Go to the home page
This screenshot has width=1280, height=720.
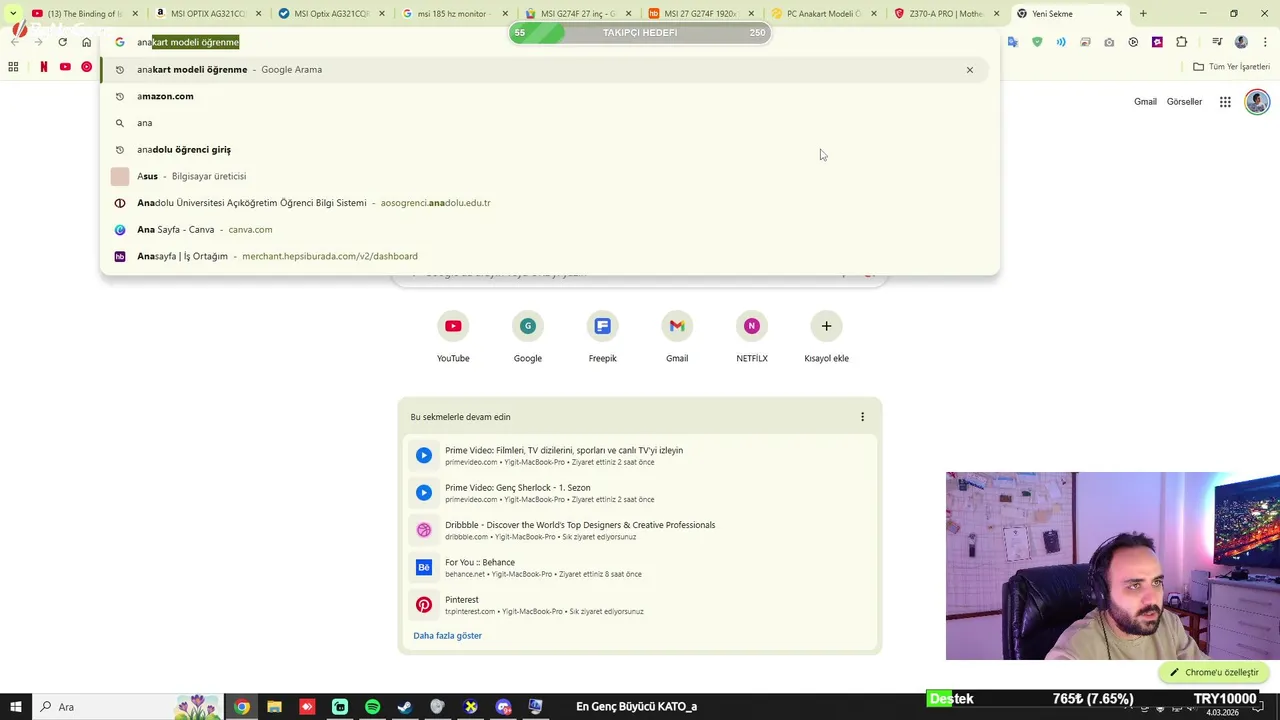click(x=86, y=42)
